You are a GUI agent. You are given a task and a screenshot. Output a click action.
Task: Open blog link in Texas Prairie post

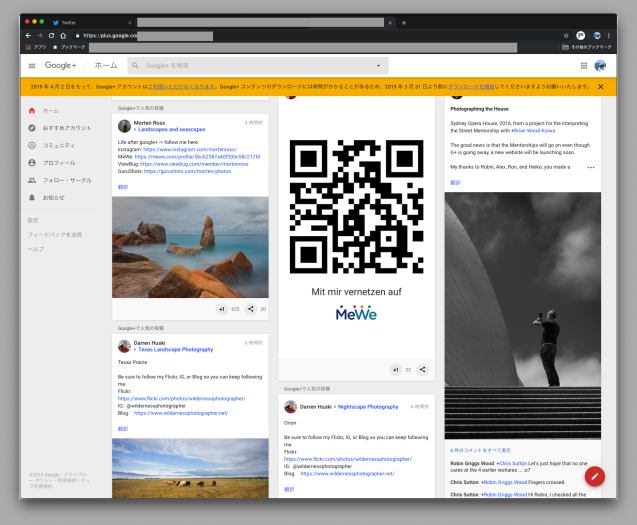click(x=181, y=413)
